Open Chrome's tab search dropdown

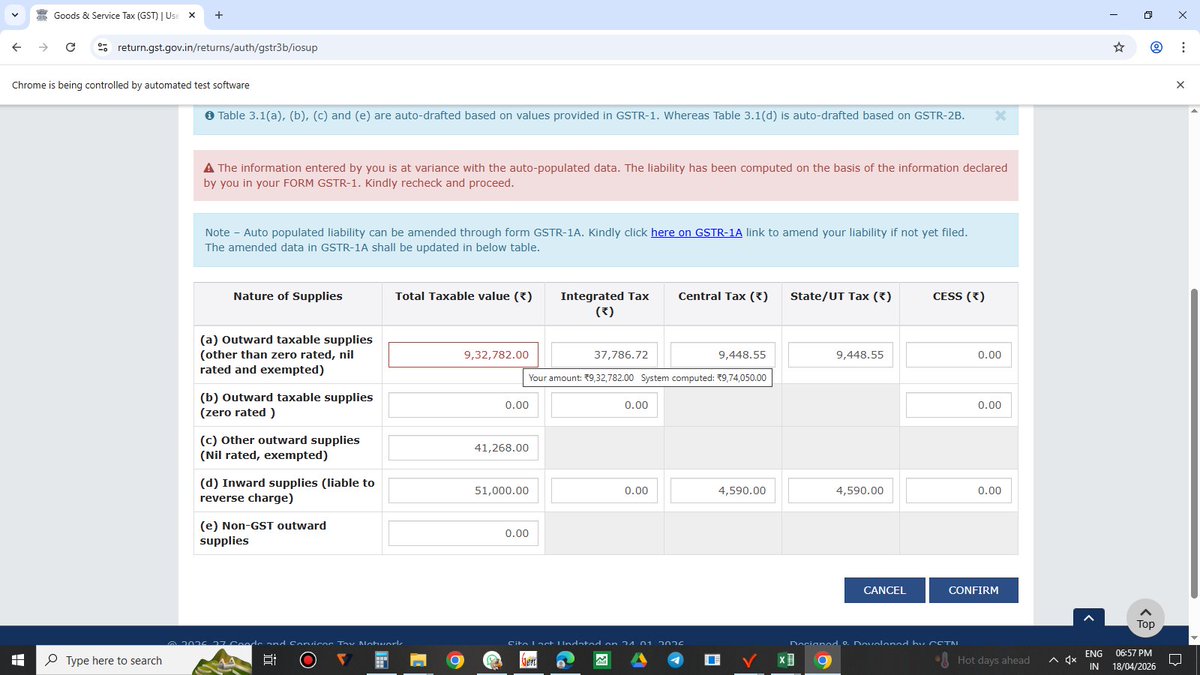pos(14,15)
